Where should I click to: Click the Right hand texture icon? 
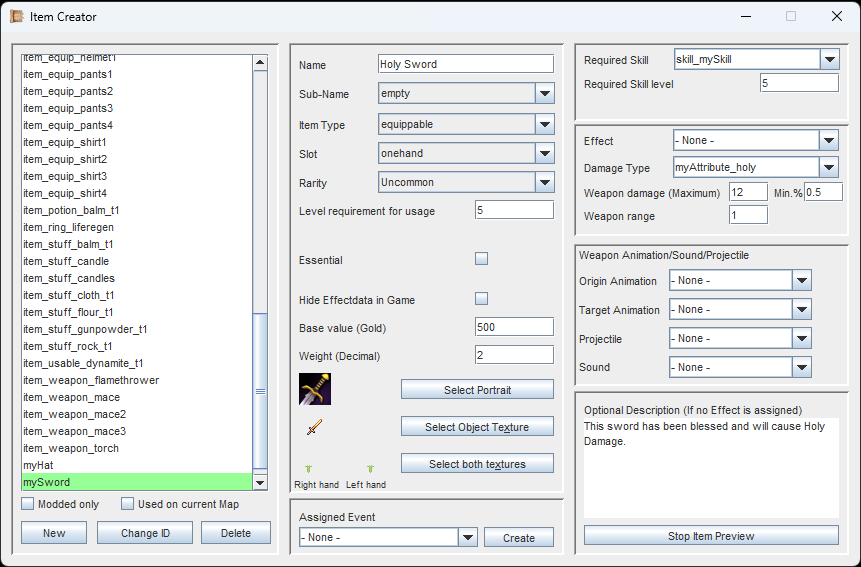308,468
